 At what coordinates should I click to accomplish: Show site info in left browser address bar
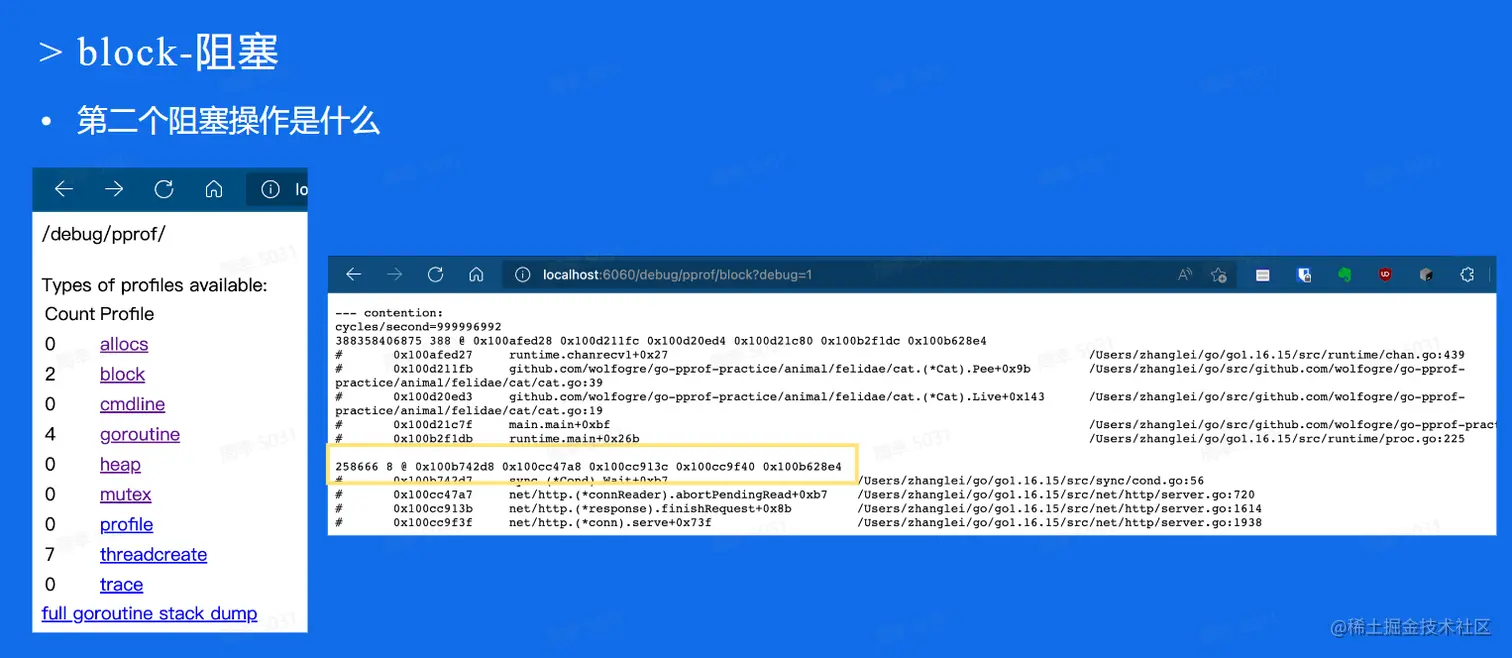(x=270, y=189)
